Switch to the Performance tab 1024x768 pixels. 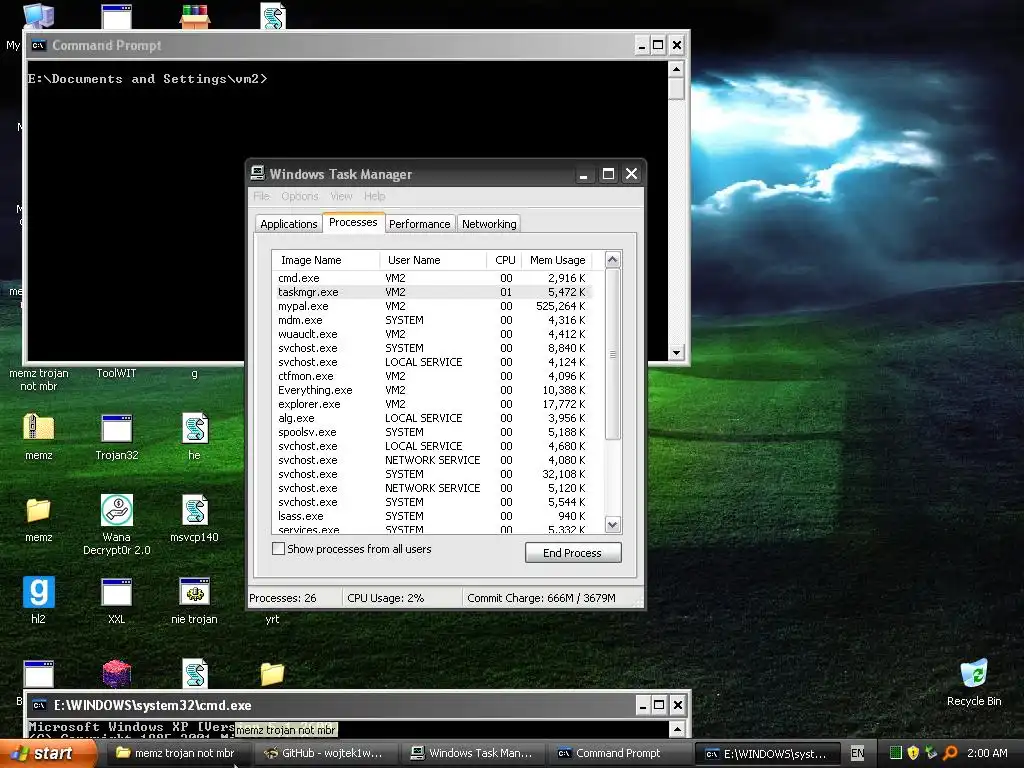419,224
